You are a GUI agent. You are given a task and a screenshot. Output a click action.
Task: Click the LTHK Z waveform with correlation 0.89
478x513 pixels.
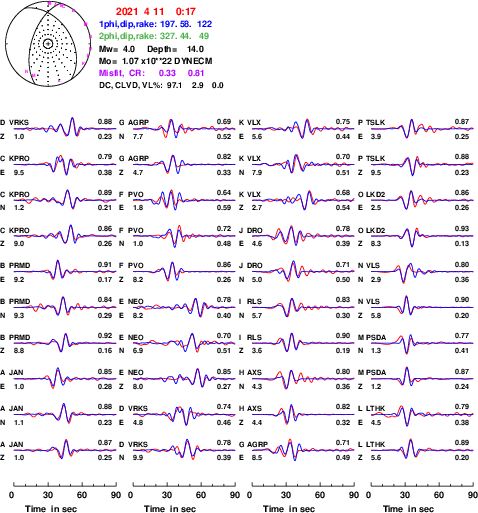coord(422,450)
